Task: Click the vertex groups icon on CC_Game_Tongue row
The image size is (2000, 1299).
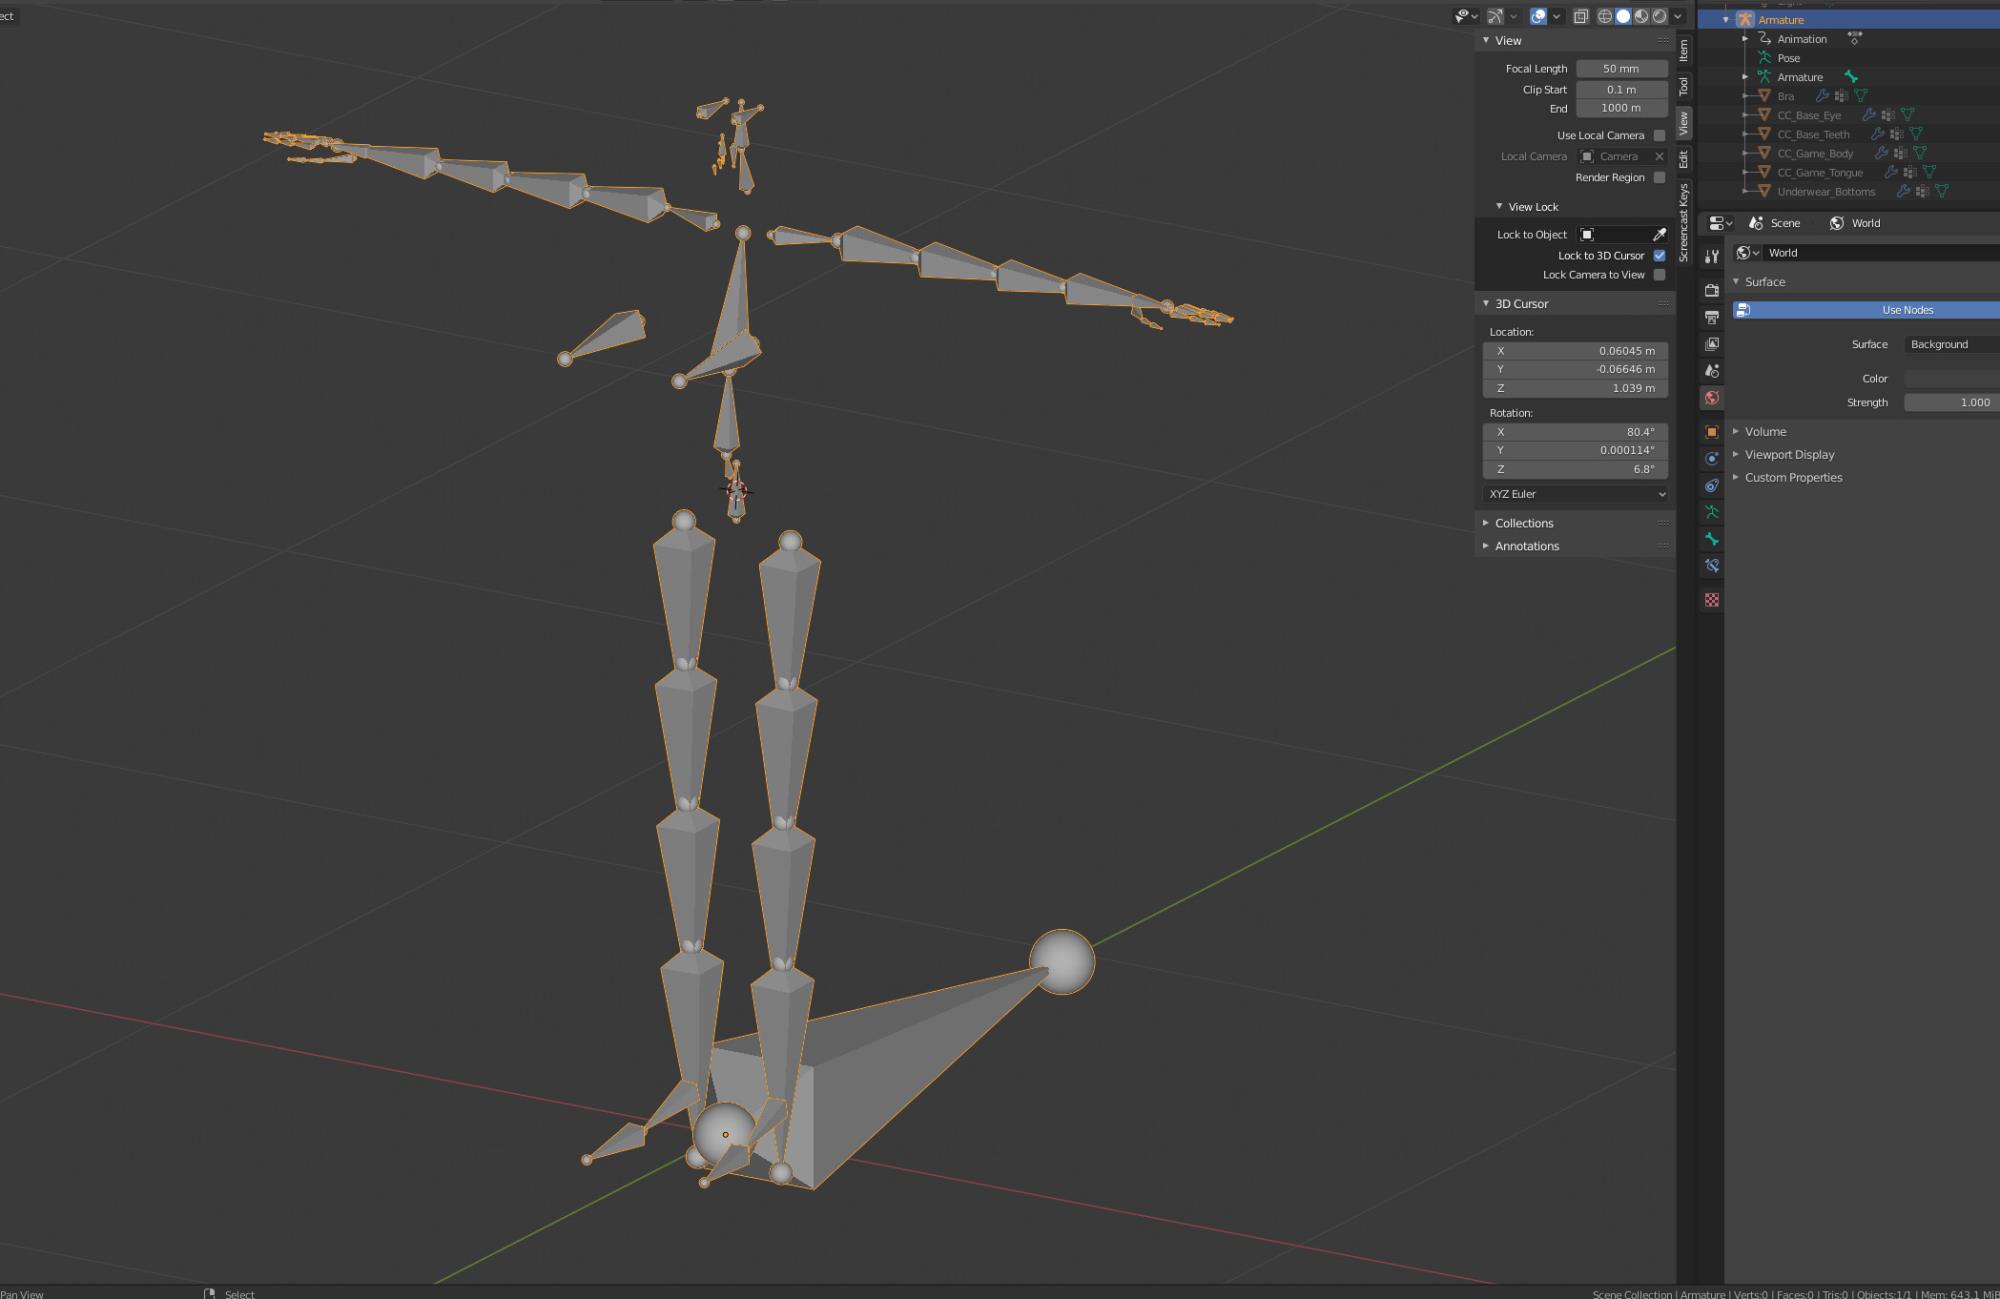Action: point(1910,172)
